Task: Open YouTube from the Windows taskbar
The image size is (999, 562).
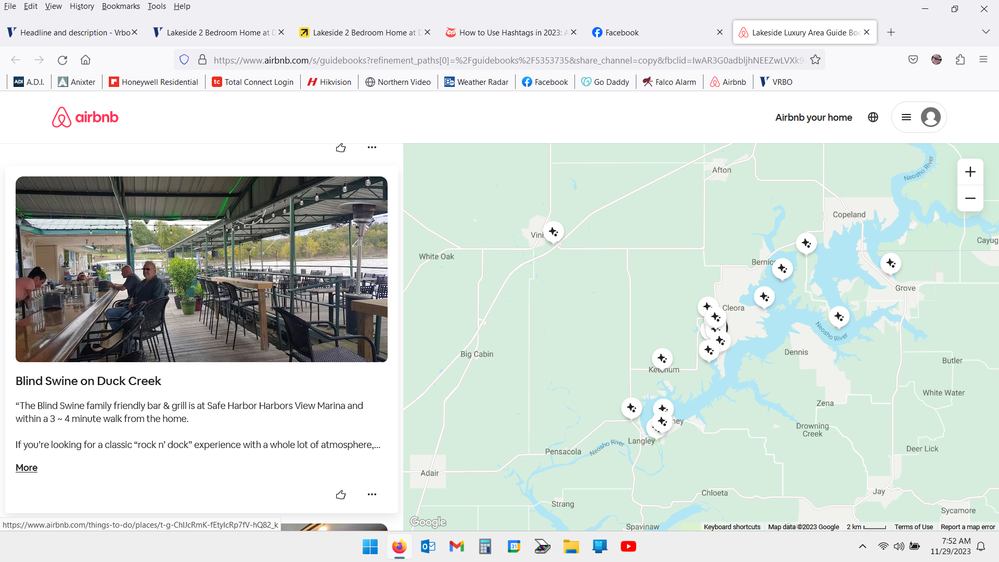Action: [x=628, y=546]
